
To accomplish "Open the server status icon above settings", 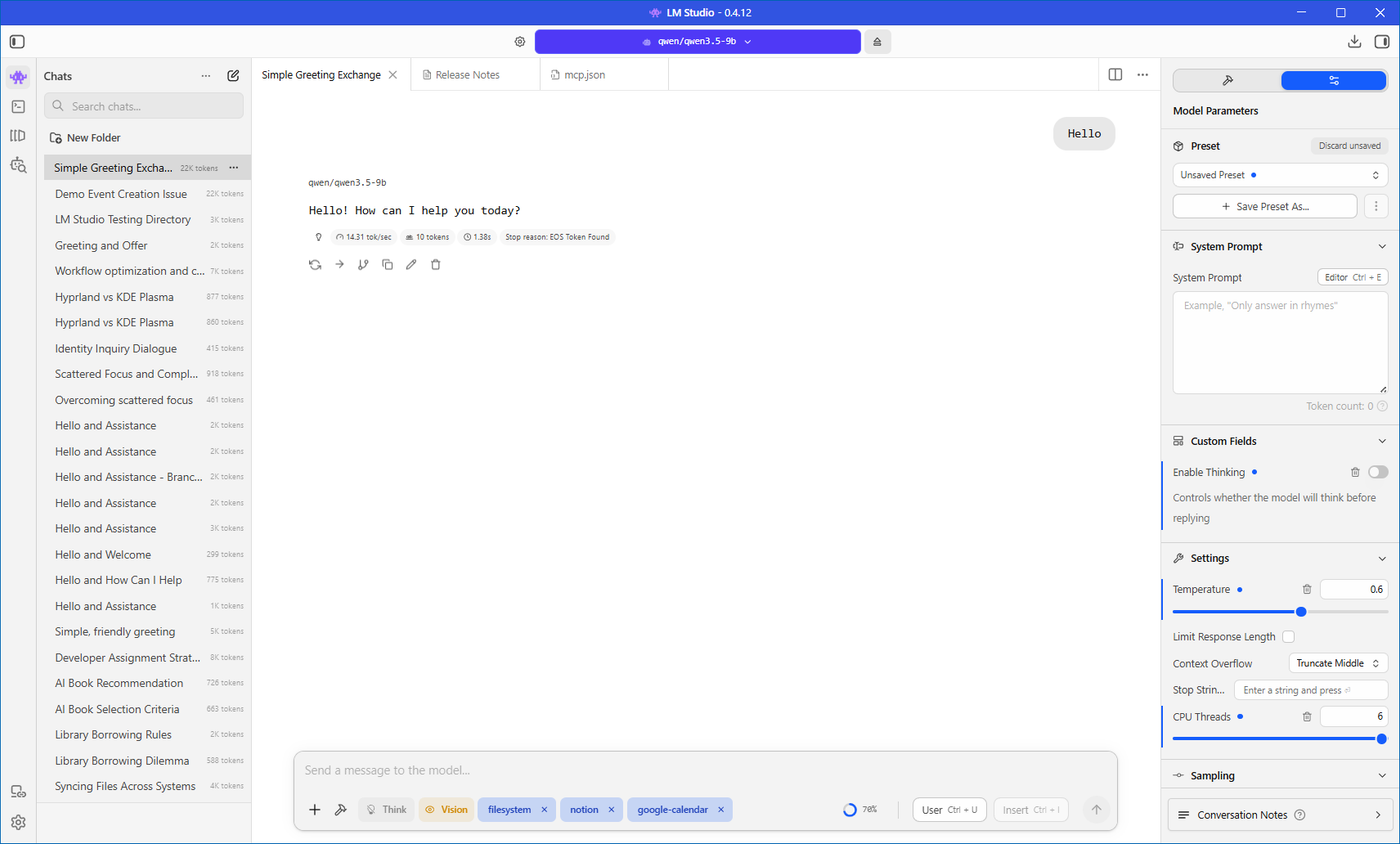I will point(18,792).
